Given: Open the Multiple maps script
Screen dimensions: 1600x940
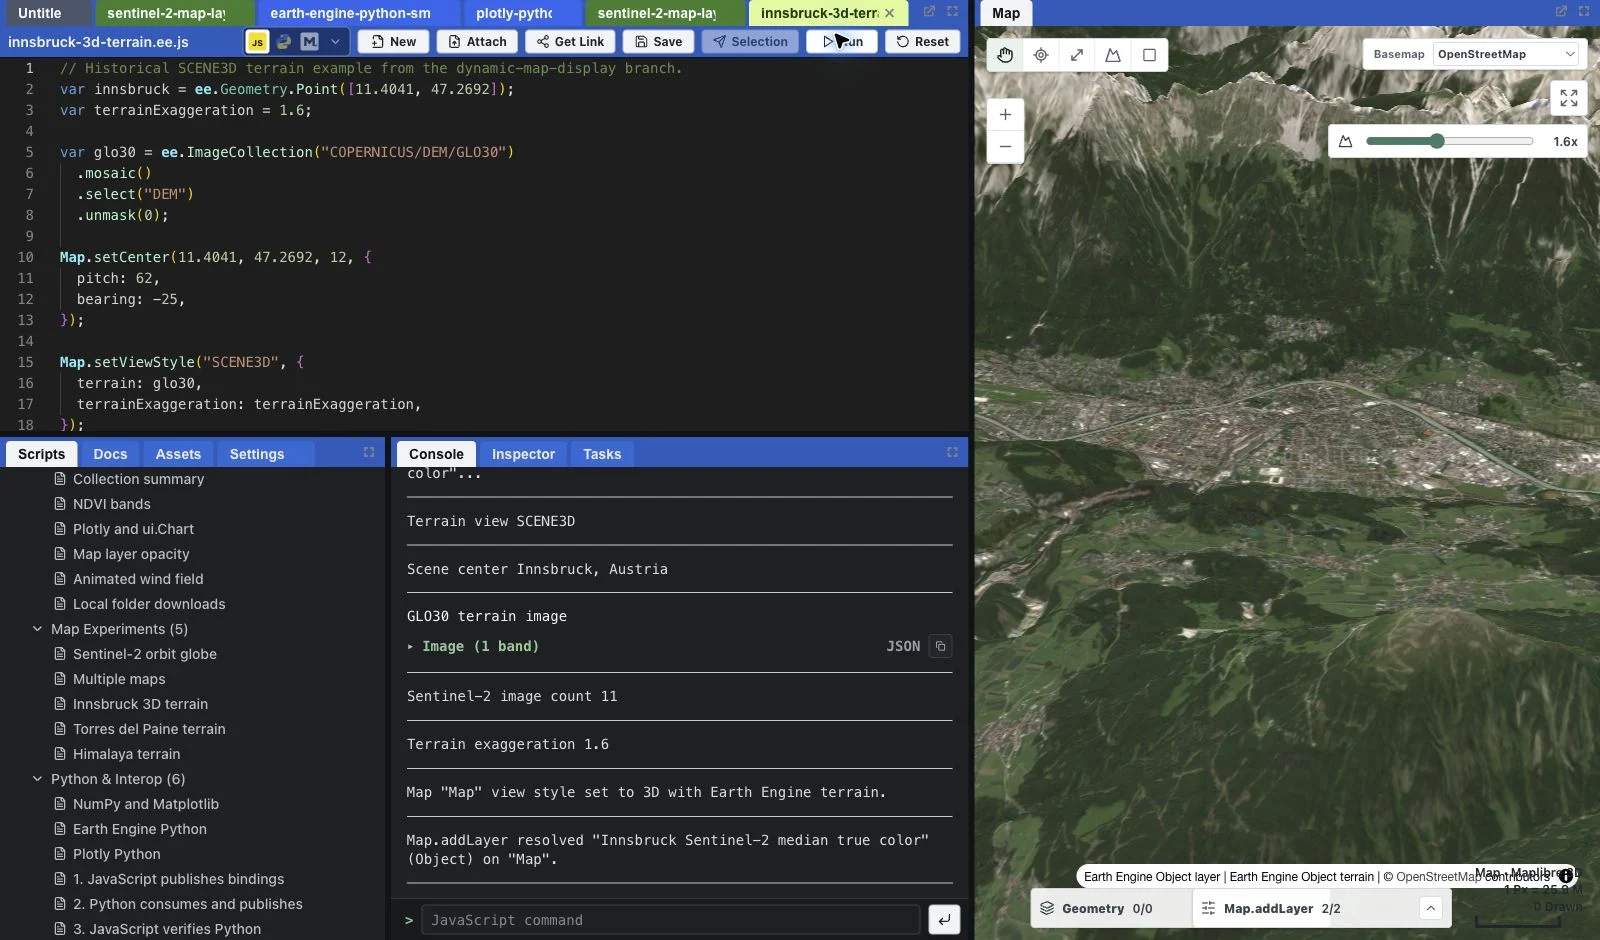Looking at the screenshot, I should pyautogui.click(x=119, y=679).
